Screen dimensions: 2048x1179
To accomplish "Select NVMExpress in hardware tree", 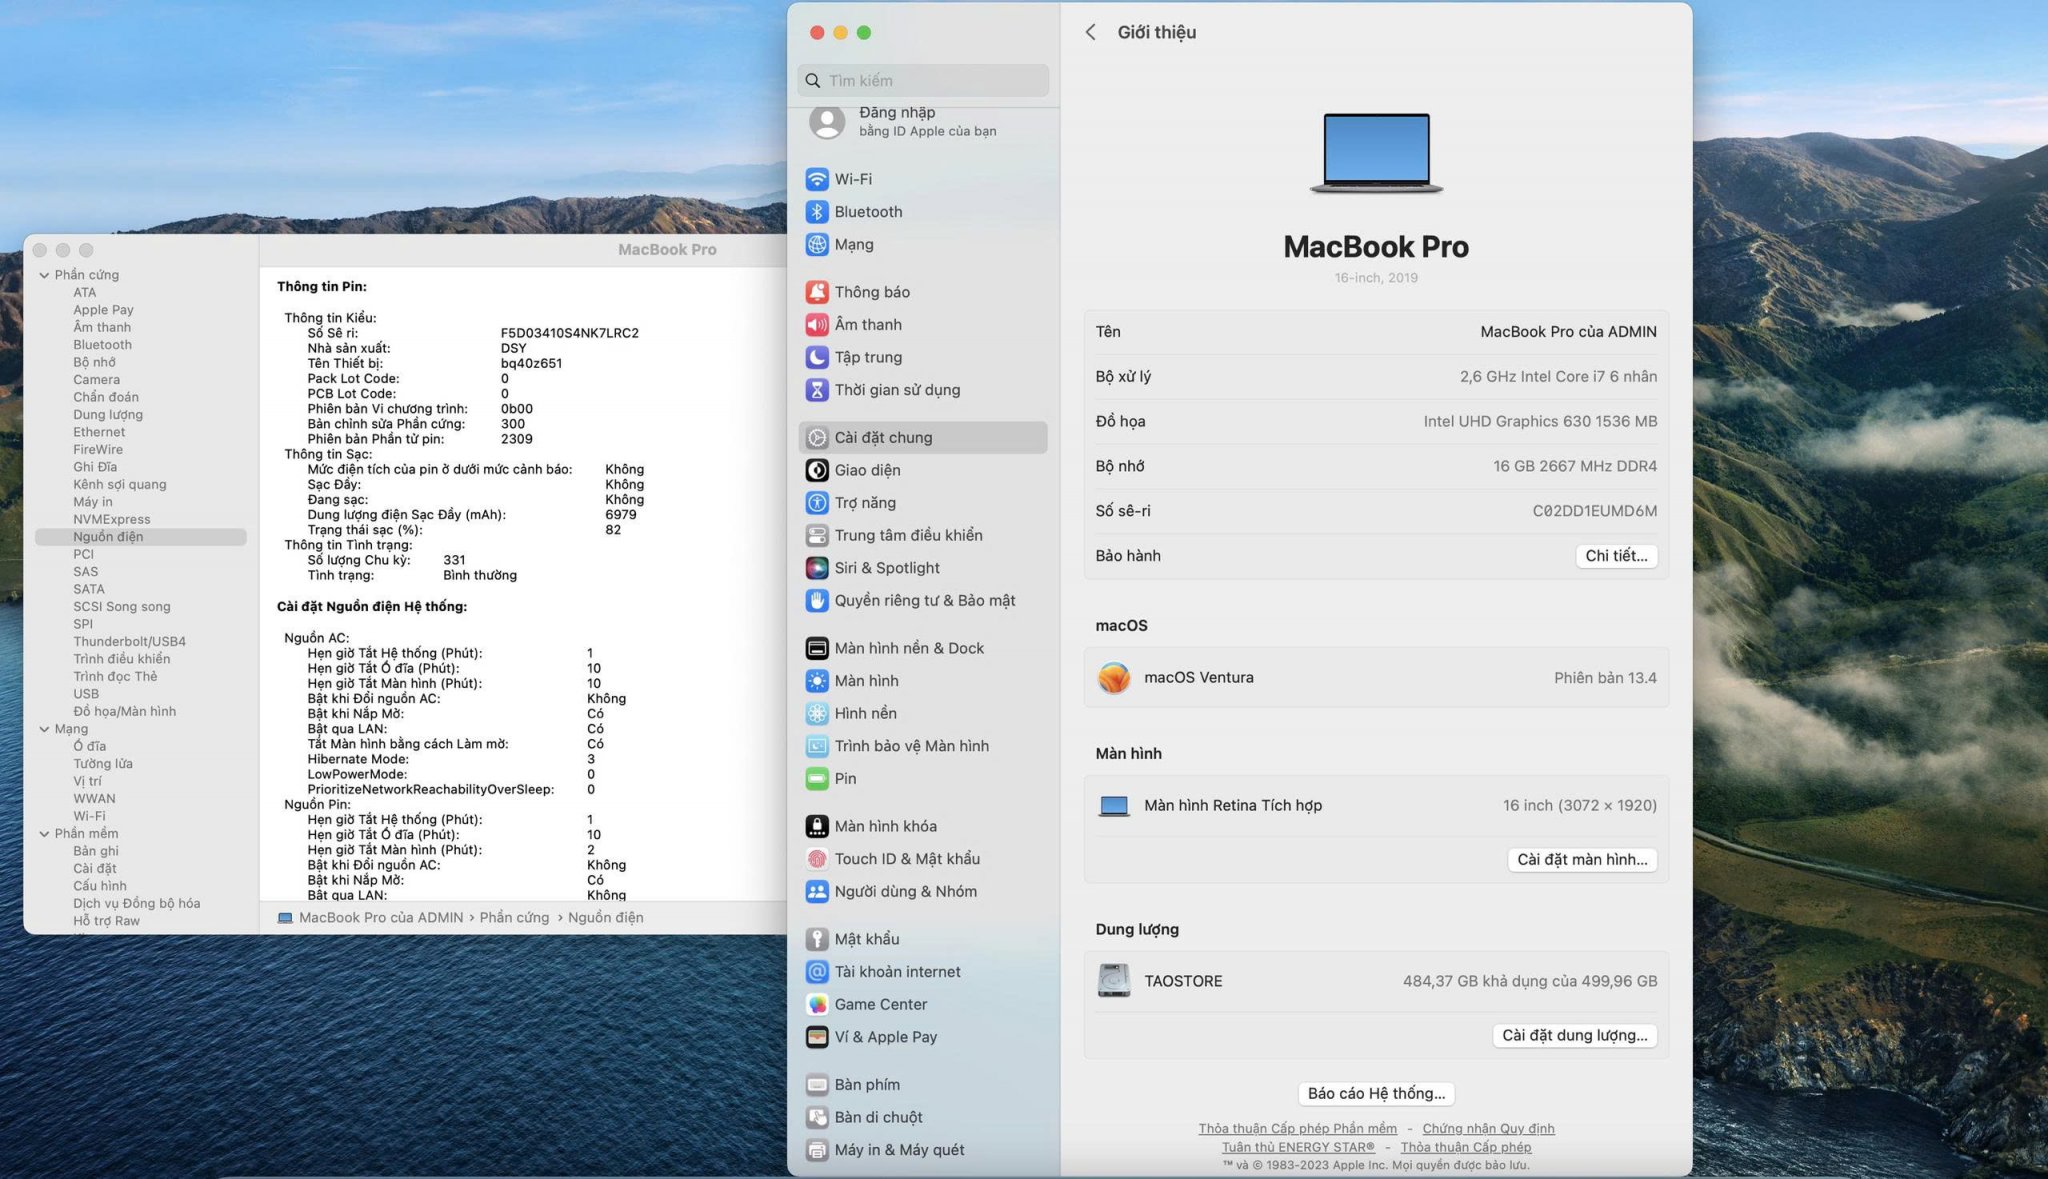I will point(111,520).
